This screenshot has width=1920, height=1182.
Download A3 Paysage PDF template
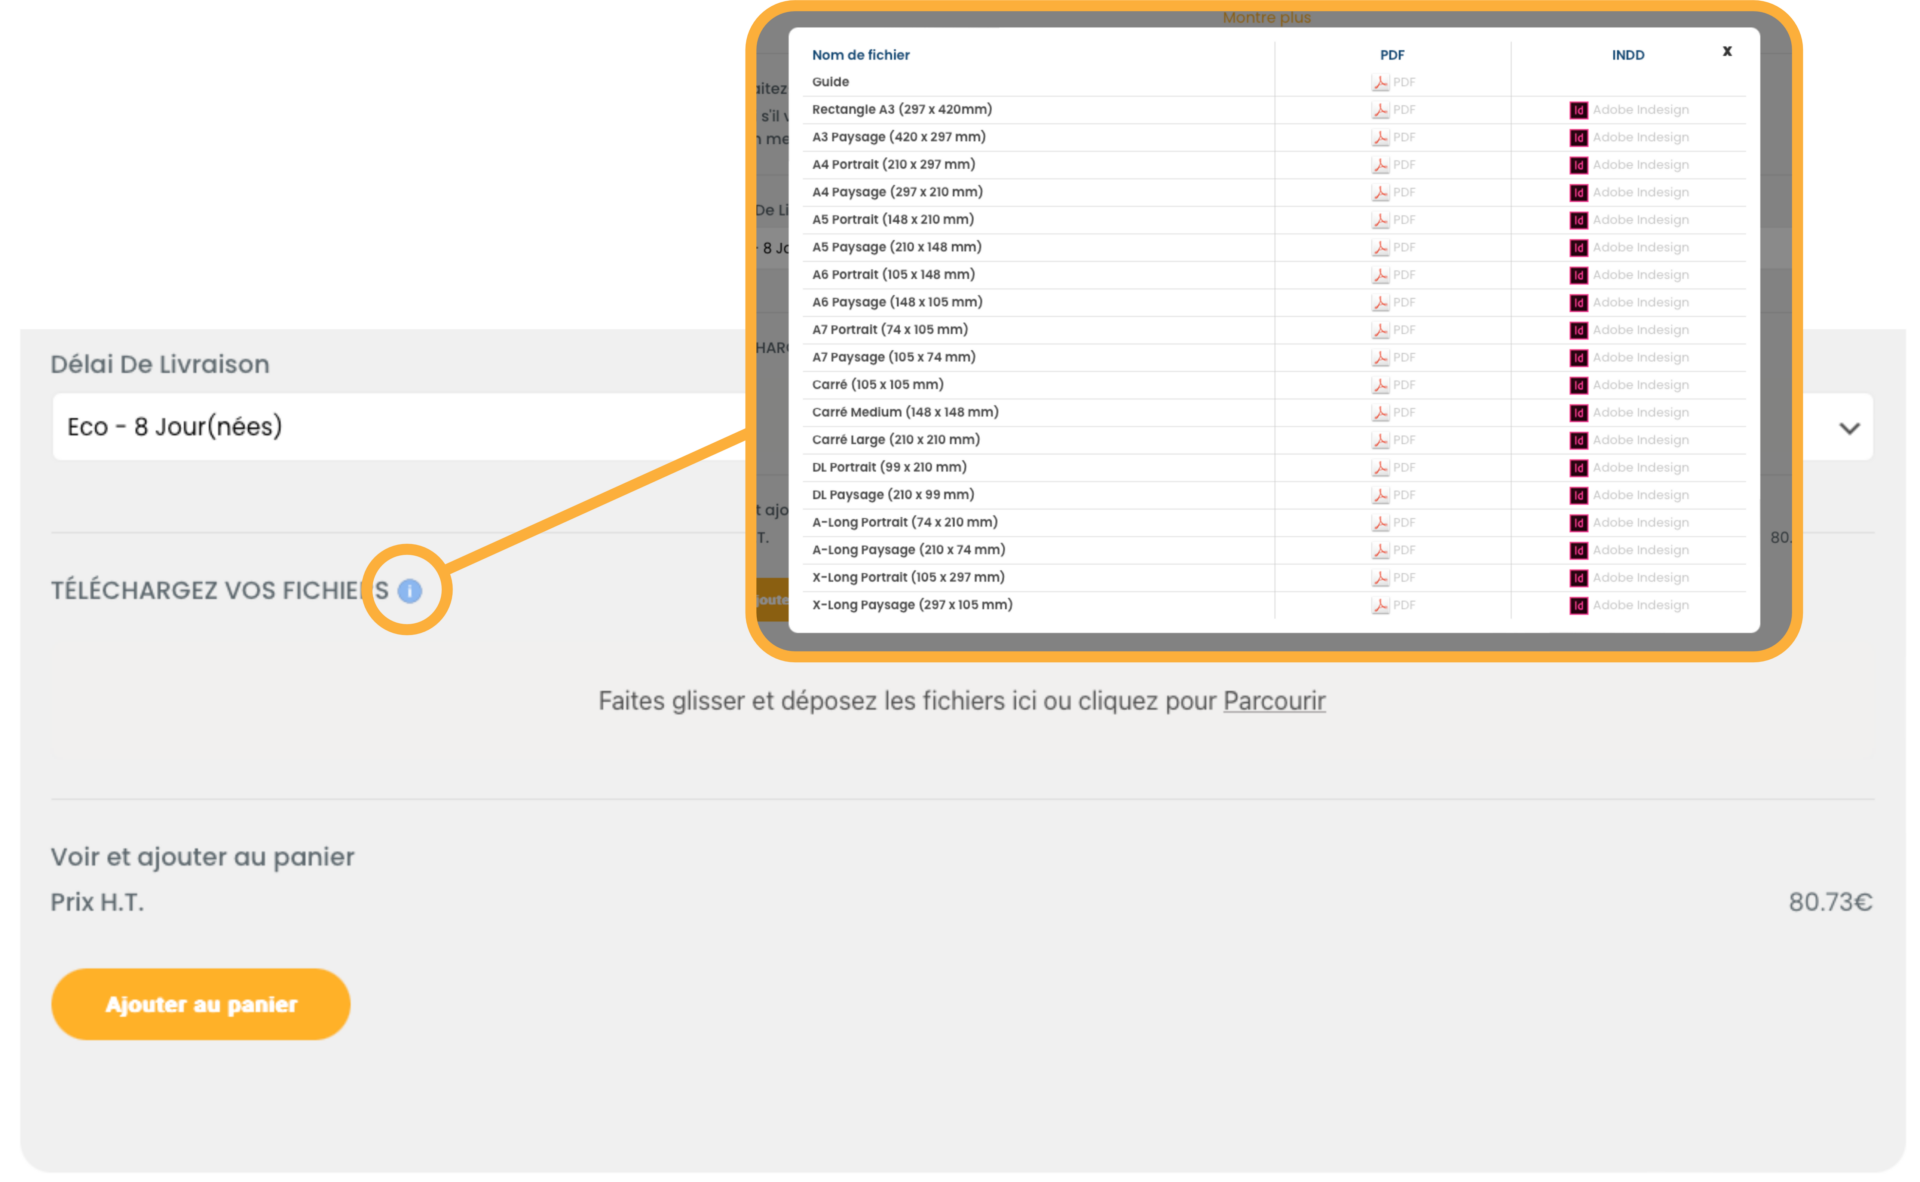1393,137
